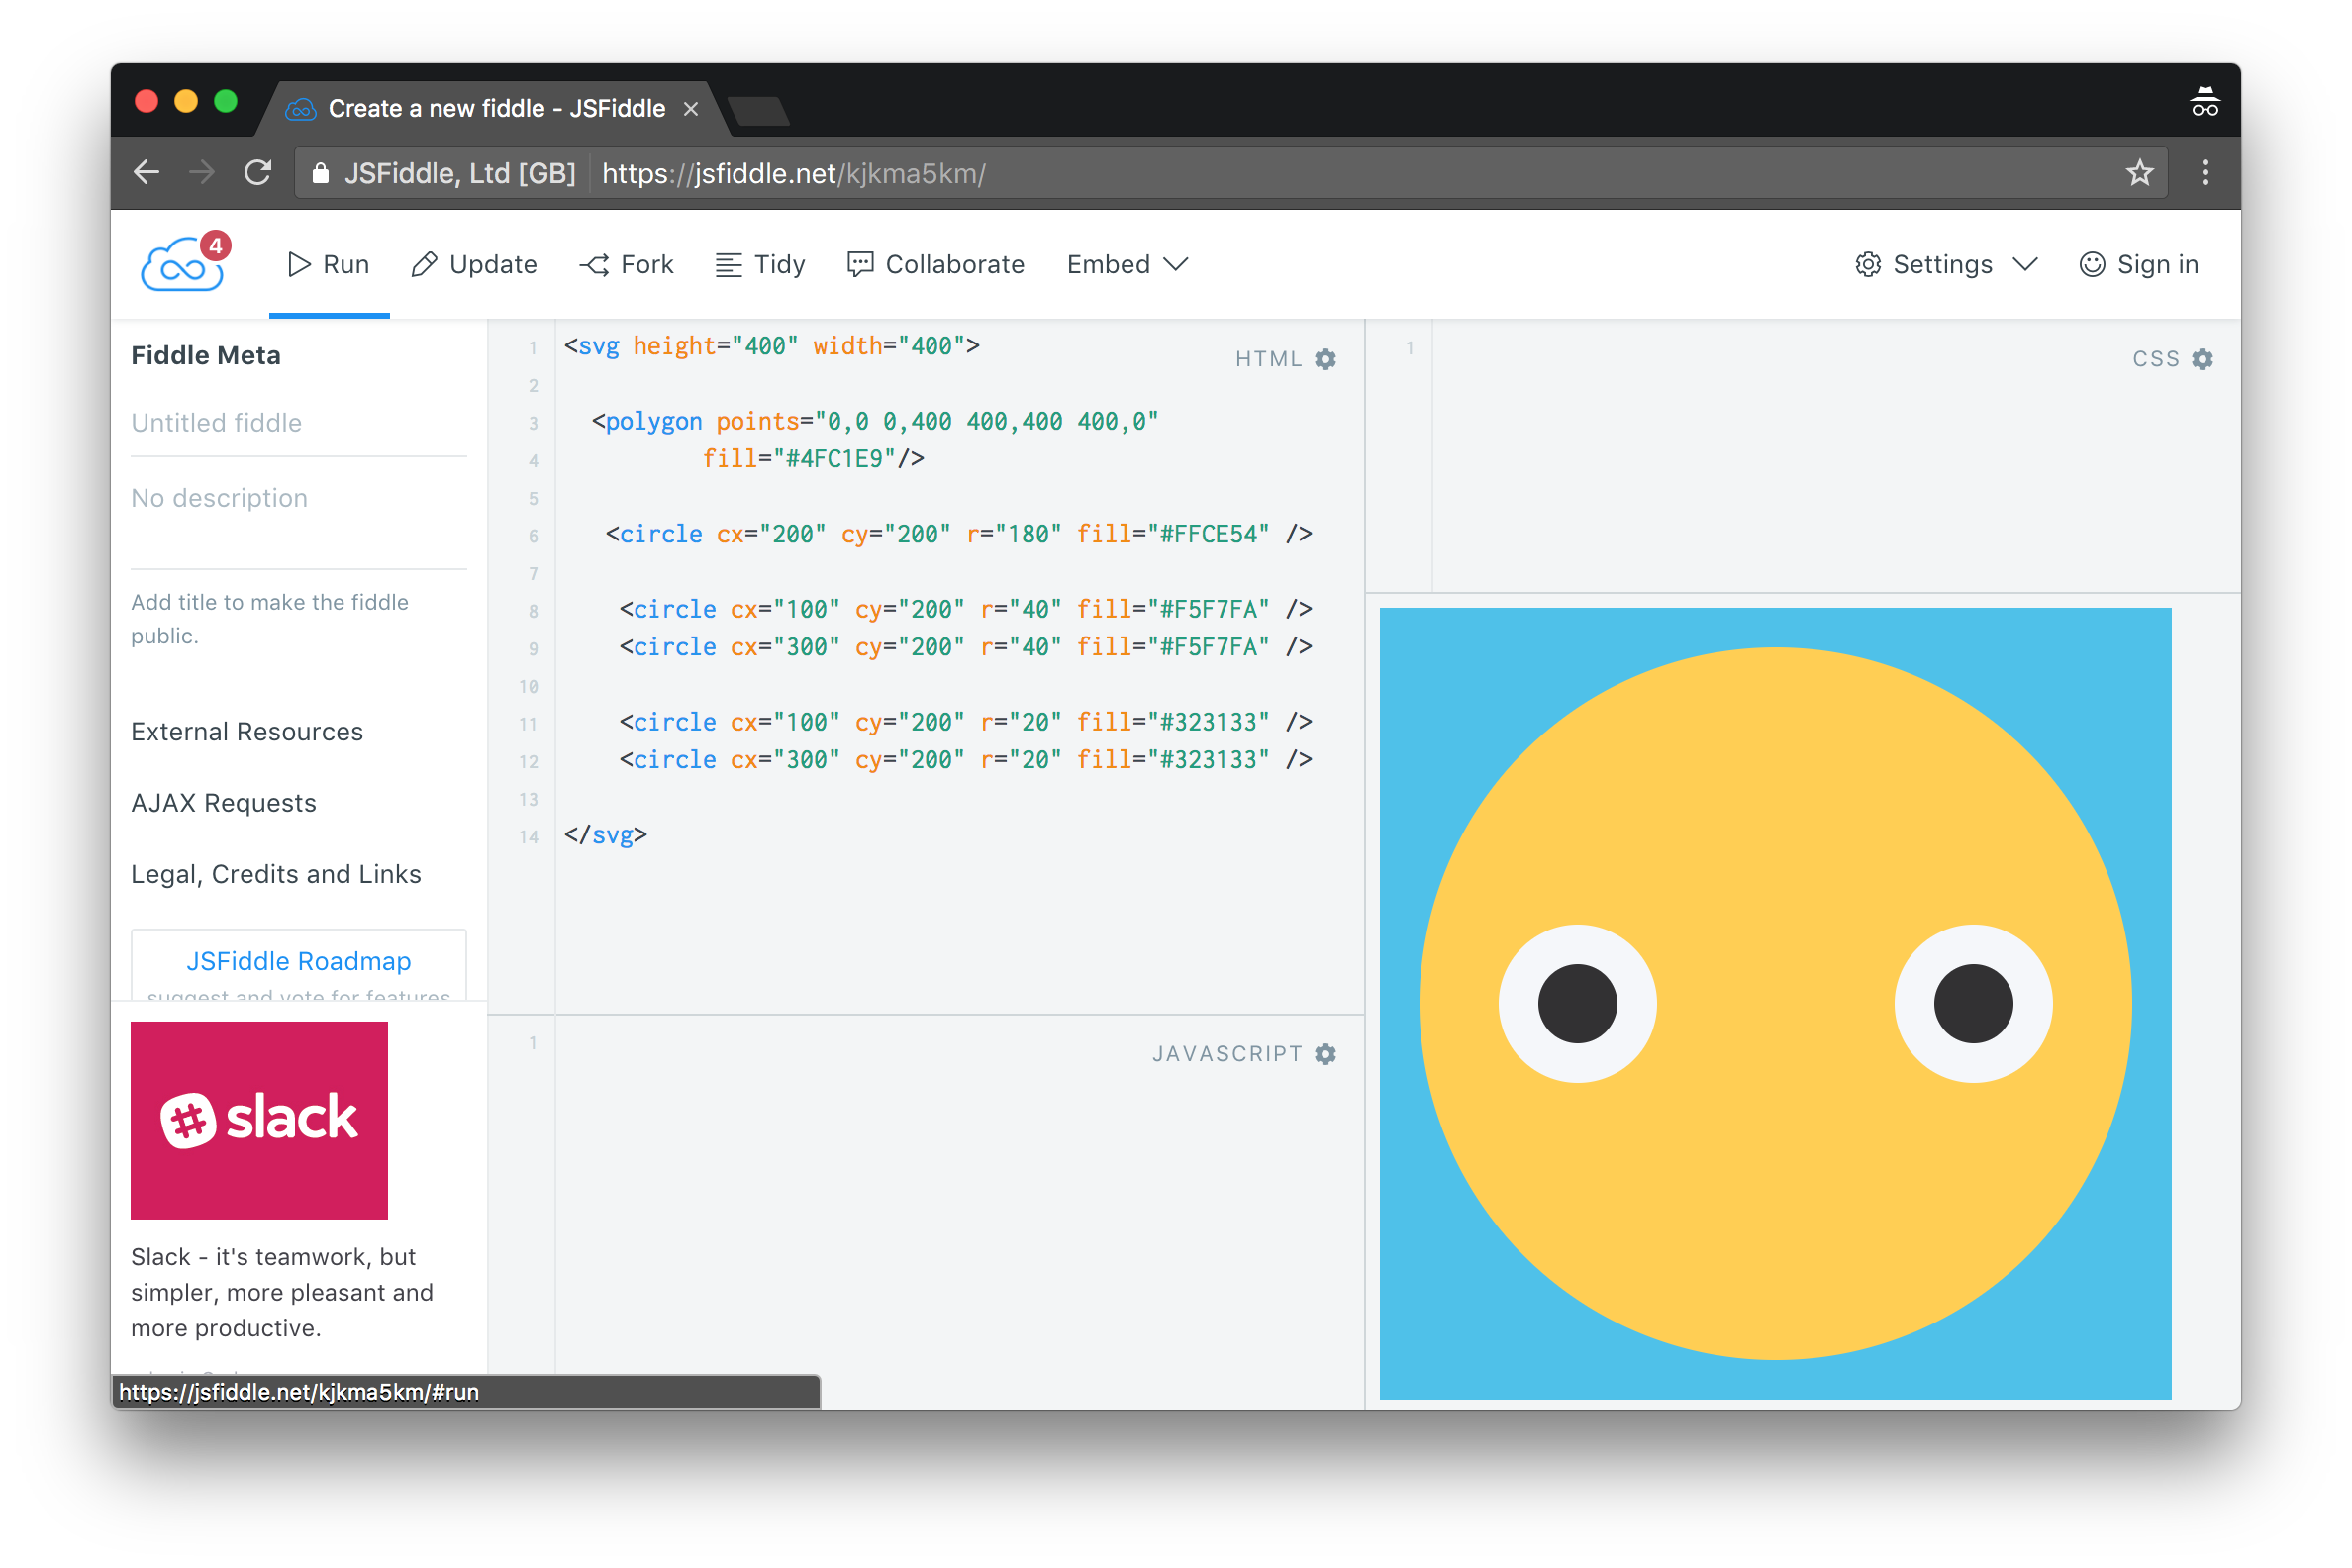Screen dimensions: 2352x1568
Task: Expand External Resources section
Action: pos(247,732)
